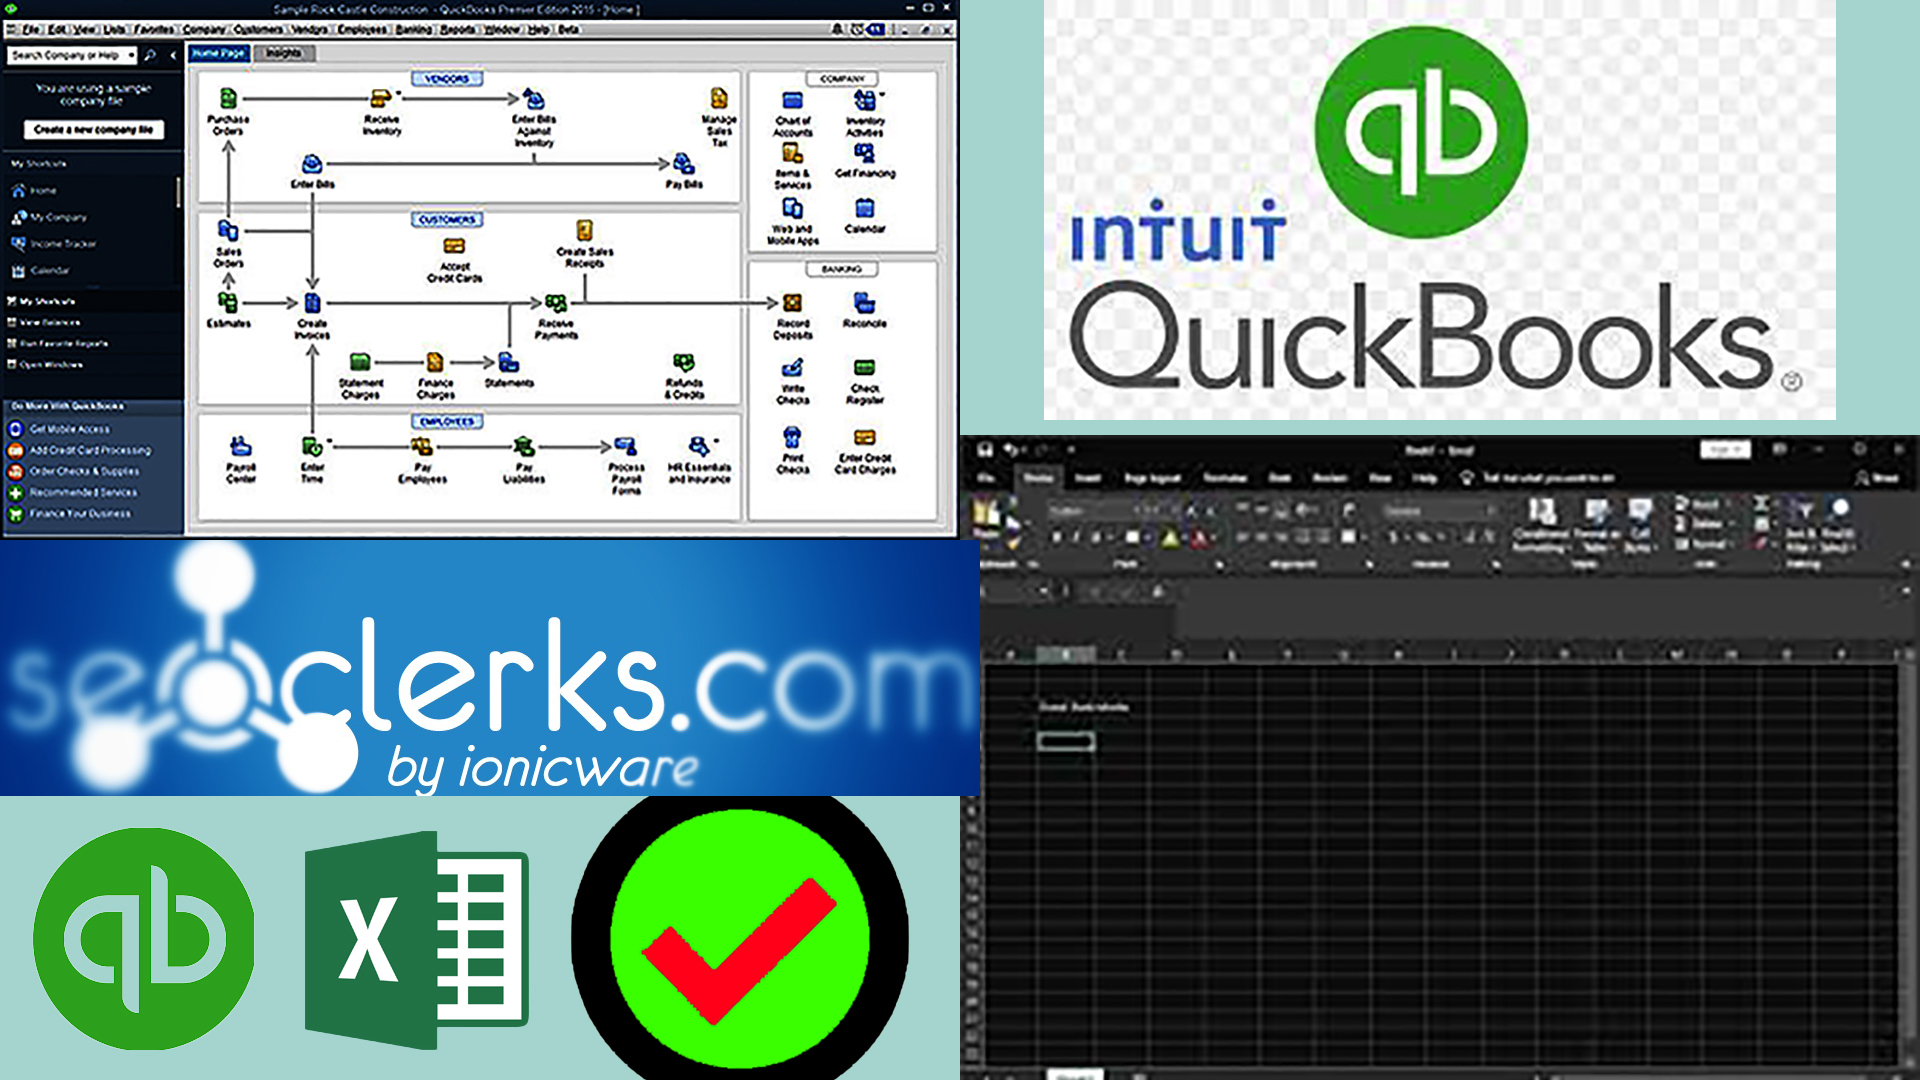The width and height of the screenshot is (1920, 1080).
Task: Toggle Bold formatting in the Excel ribbon
Action: click(1056, 538)
